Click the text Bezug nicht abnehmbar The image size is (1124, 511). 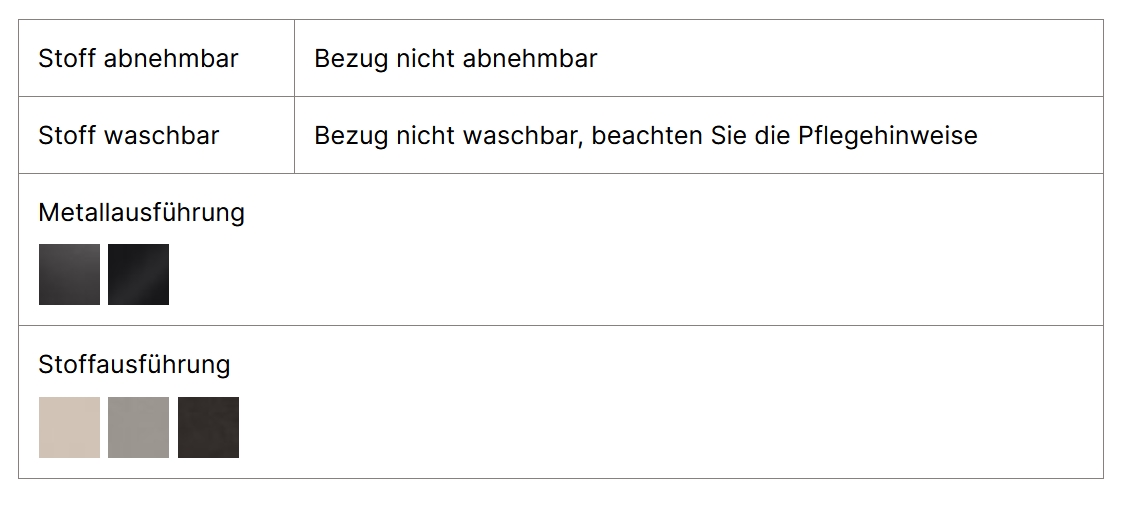click(x=455, y=59)
